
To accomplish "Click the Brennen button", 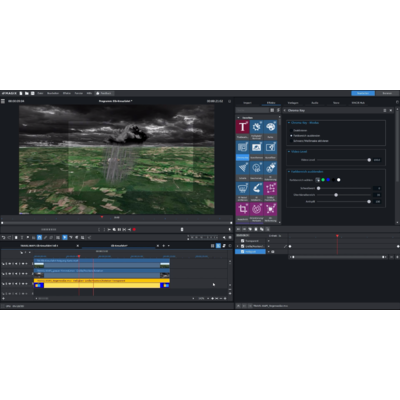I will 387,93.
